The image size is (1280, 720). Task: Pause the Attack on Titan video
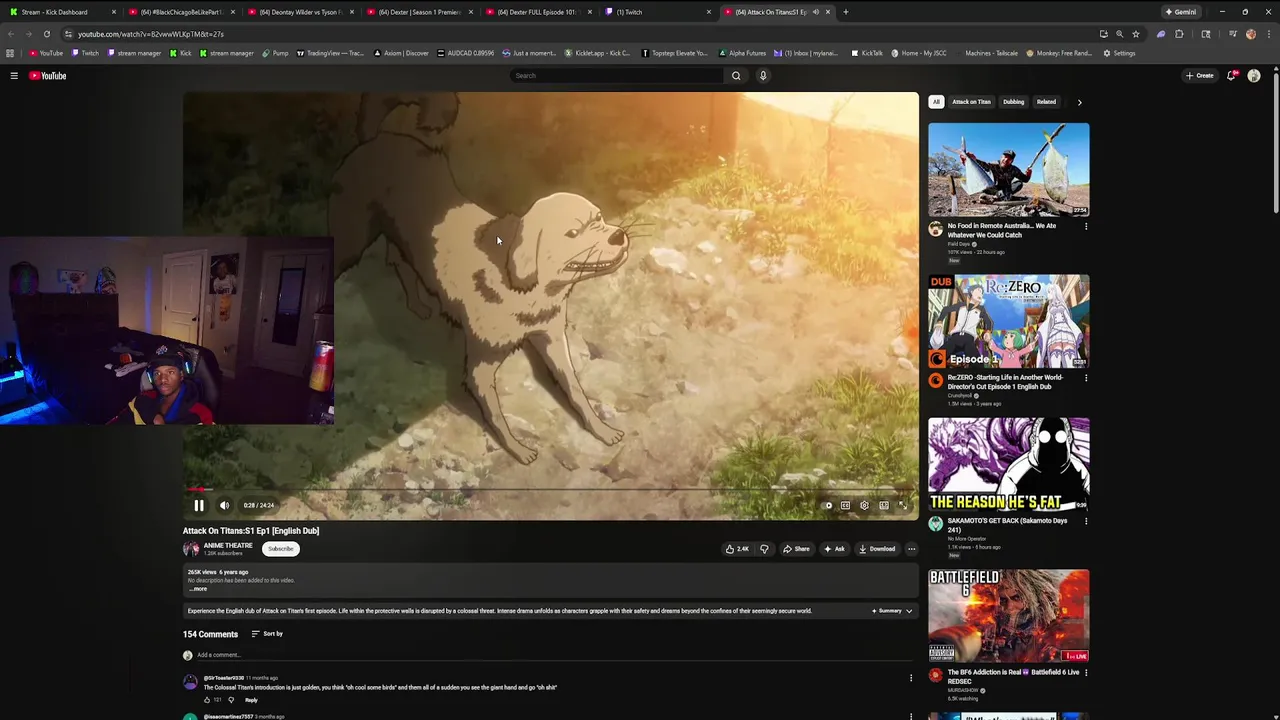pyautogui.click(x=199, y=505)
